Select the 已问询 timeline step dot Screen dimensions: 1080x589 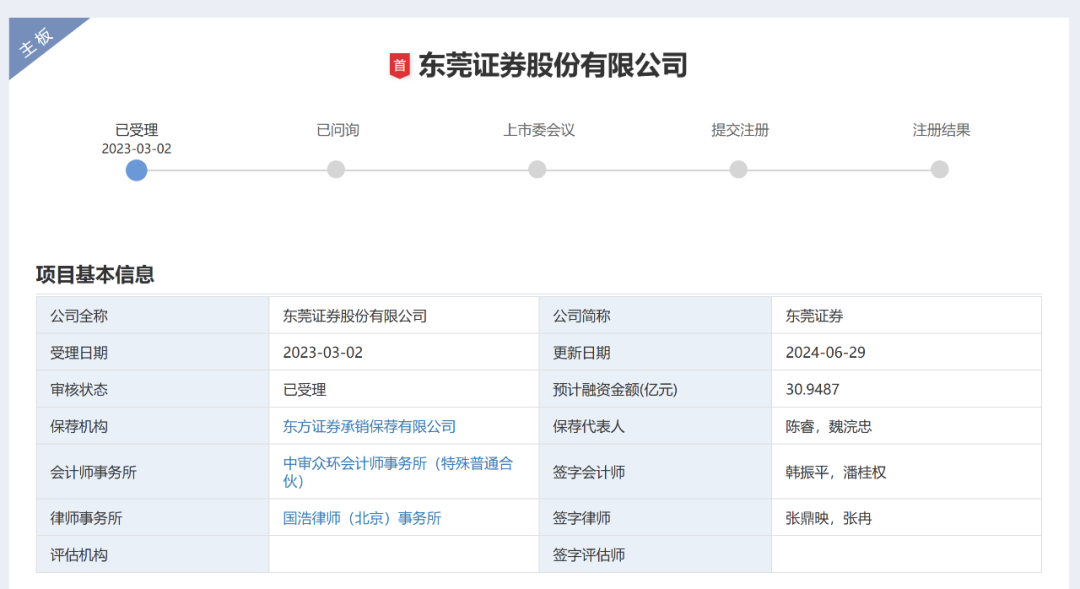tap(336, 169)
